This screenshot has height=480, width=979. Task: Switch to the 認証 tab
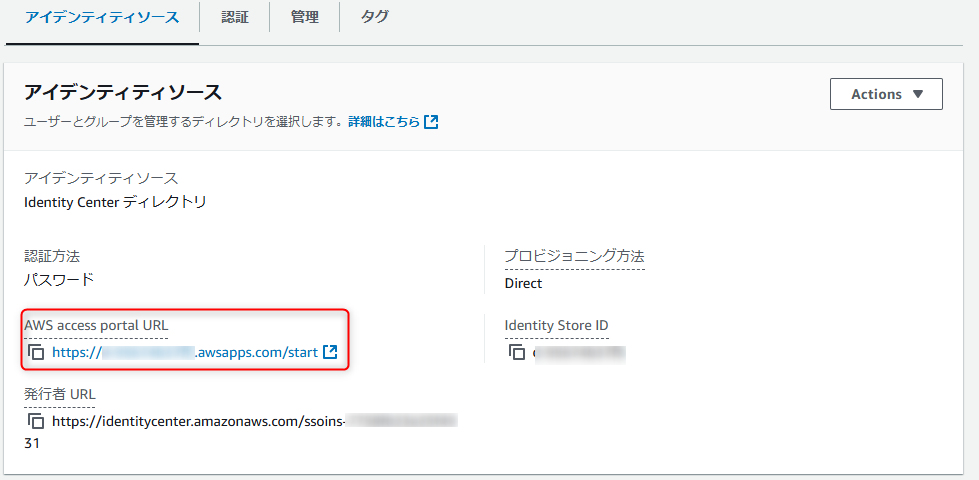click(235, 17)
